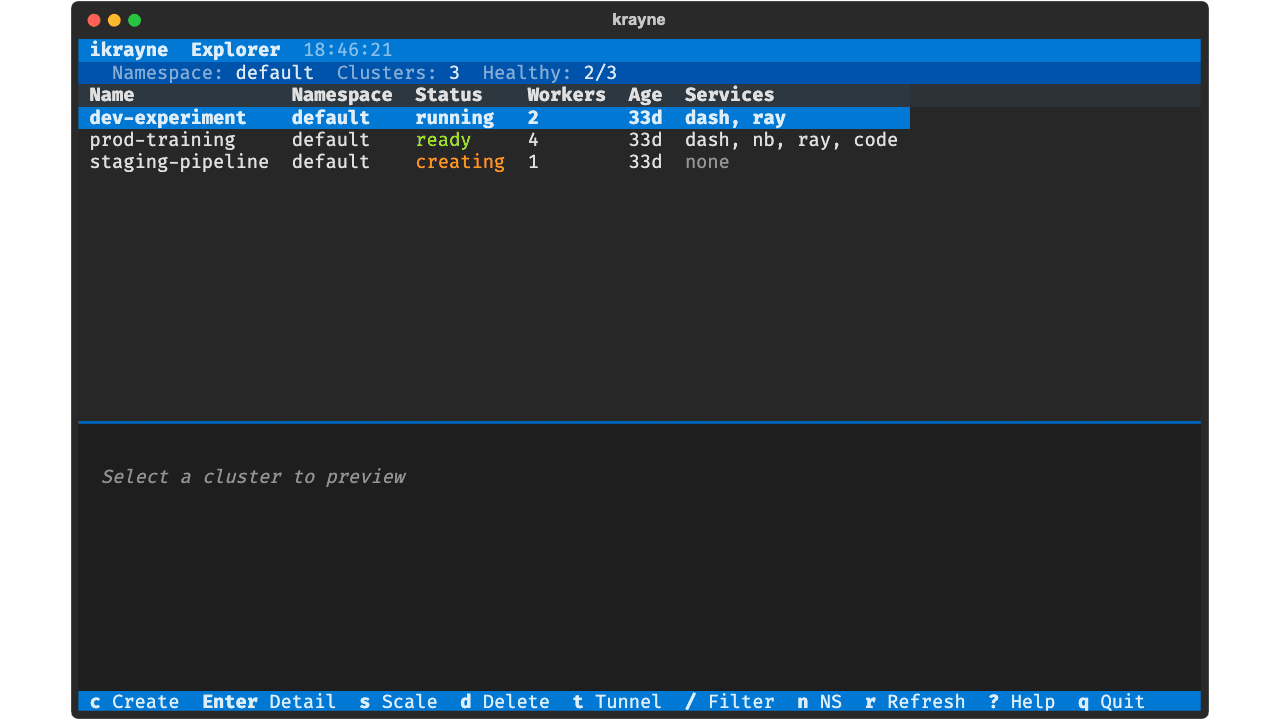
Task: Click the Namespace column header
Action: (x=342, y=95)
